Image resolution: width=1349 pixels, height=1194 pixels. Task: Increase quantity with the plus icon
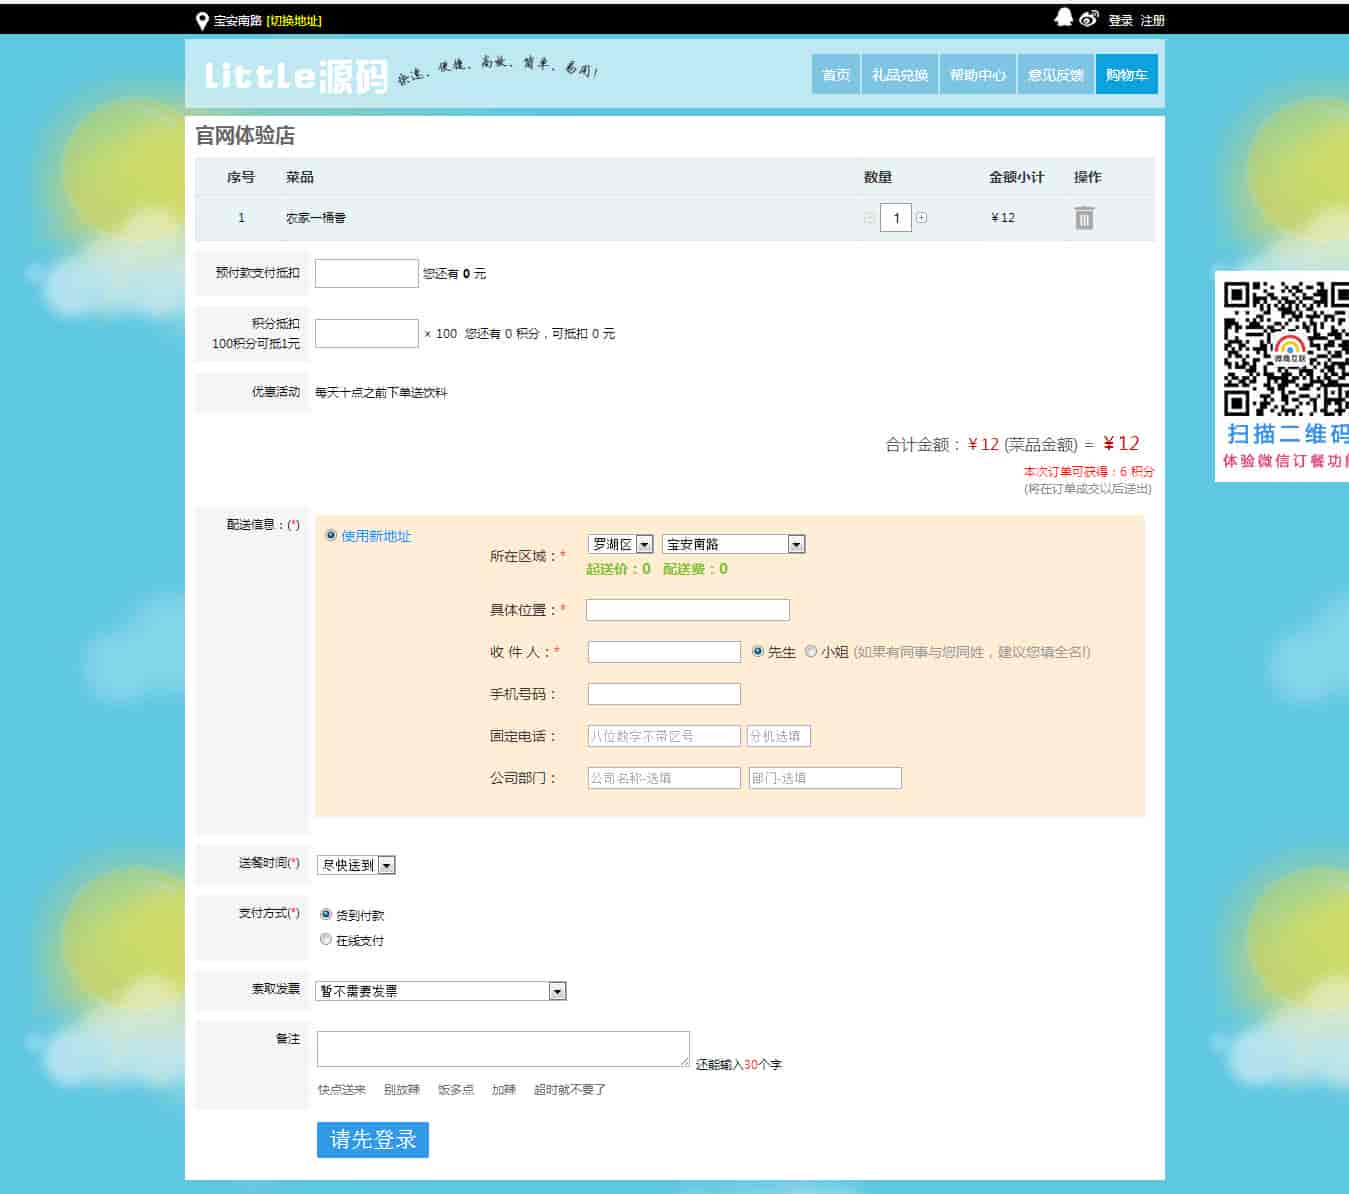921,218
